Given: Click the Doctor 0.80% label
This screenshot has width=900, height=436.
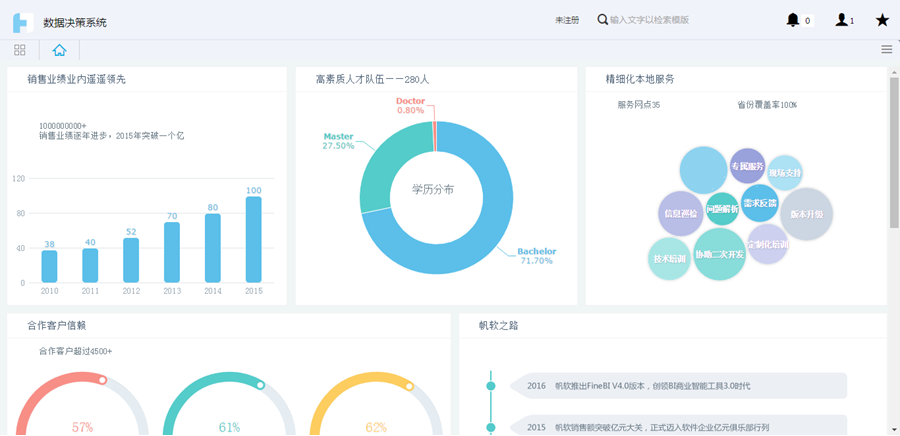Looking at the screenshot, I should (410, 106).
